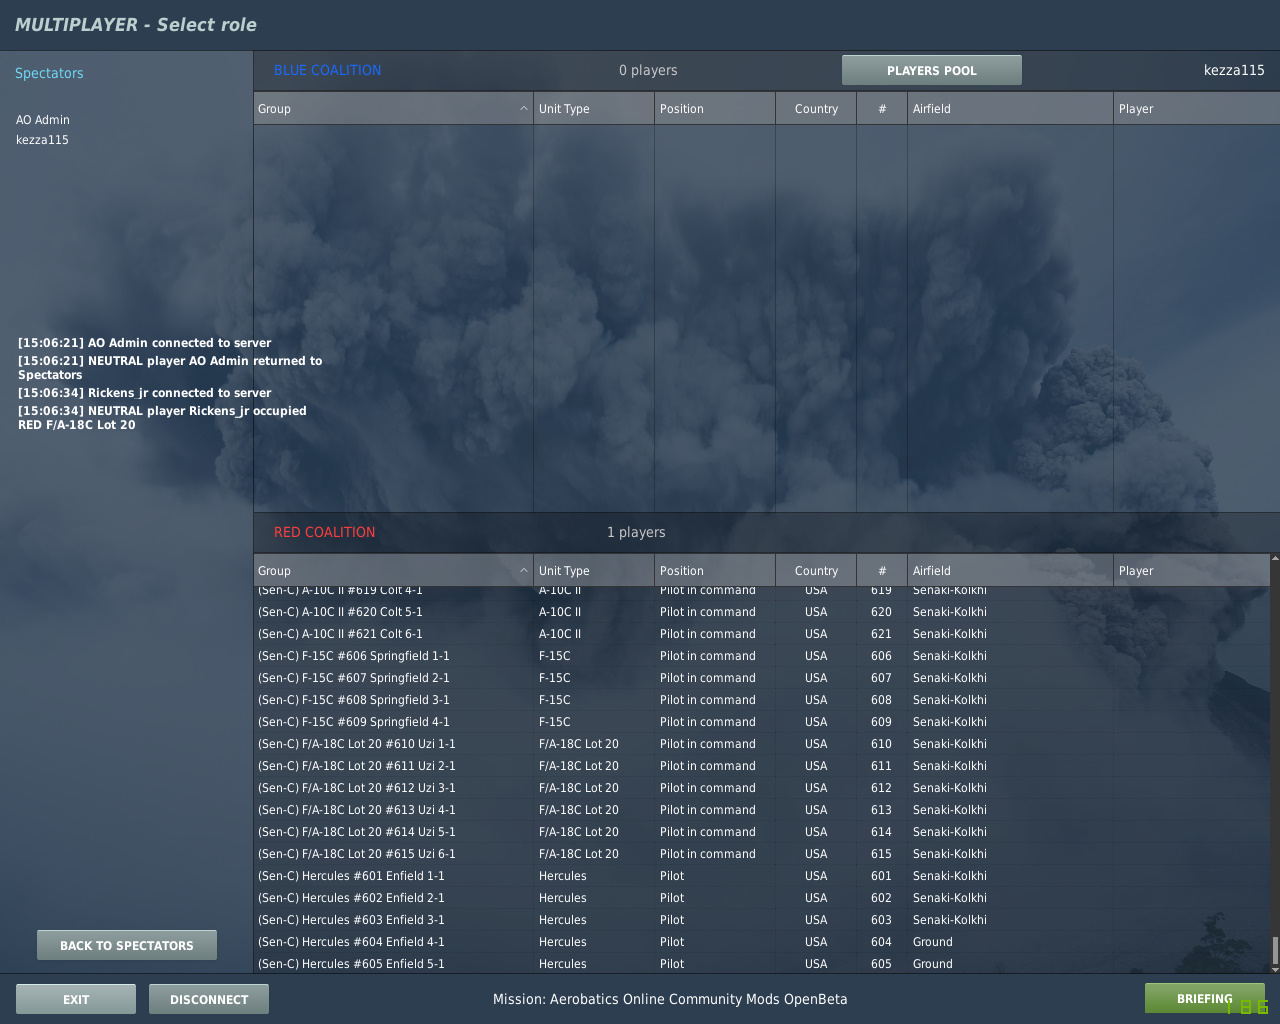Select the A-10C II #621 Colt 6-1 slot
This screenshot has height=1024, width=1280.
(x=762, y=634)
